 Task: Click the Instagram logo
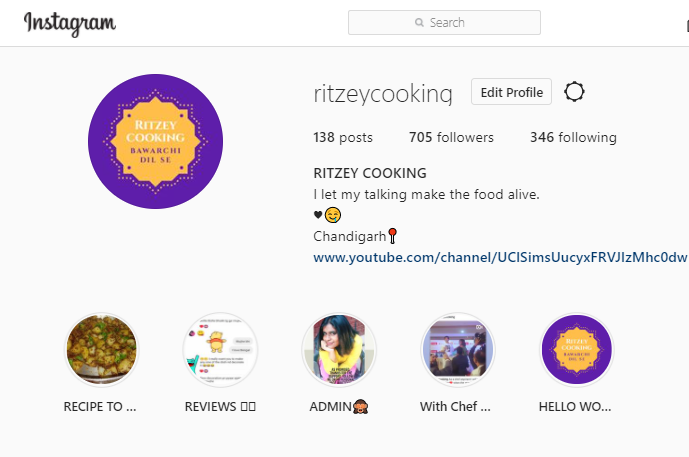(x=70, y=23)
